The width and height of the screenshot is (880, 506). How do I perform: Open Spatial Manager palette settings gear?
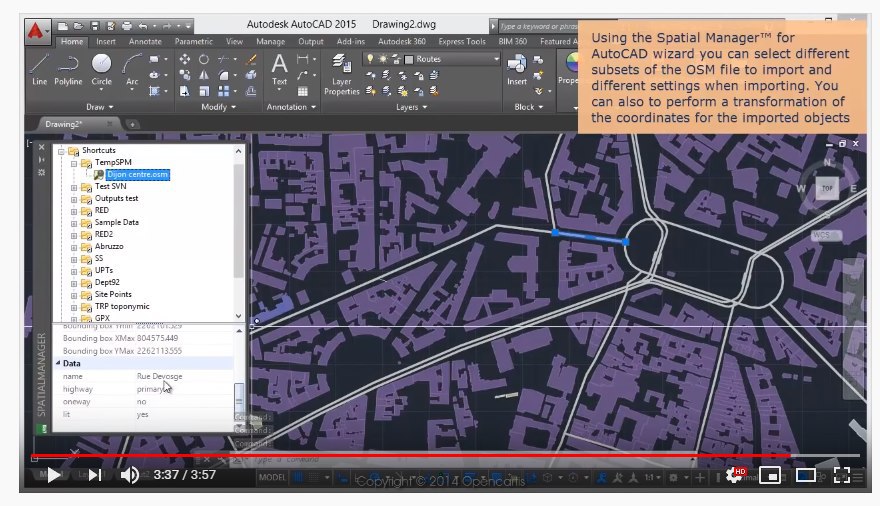[x=41, y=172]
